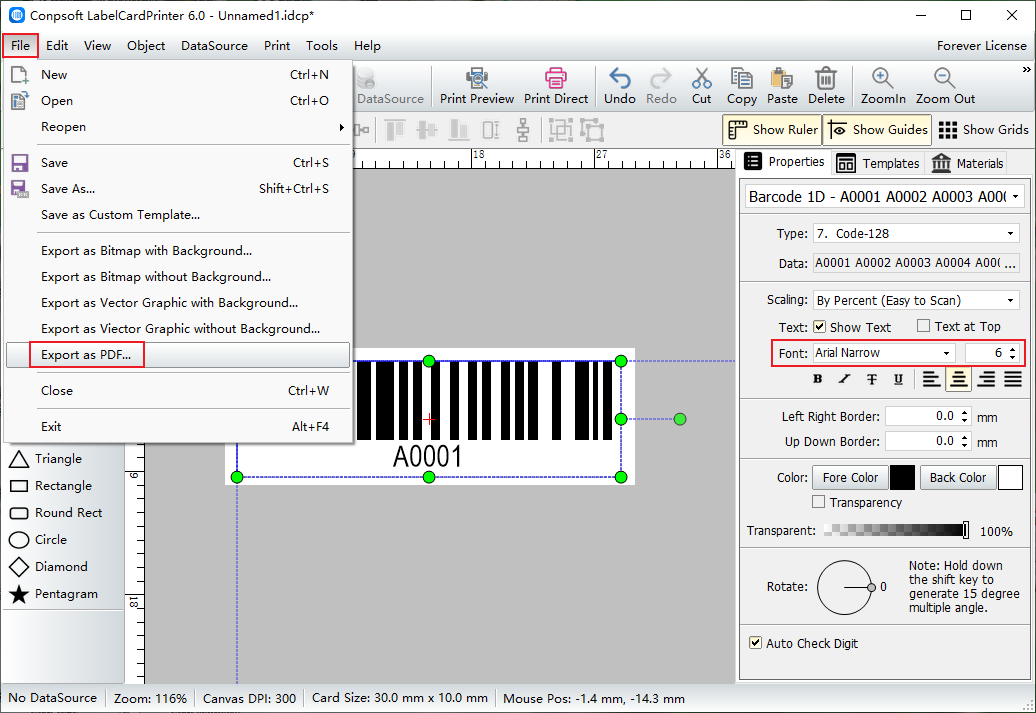Toggle the Show Text checkbox

coord(819,326)
